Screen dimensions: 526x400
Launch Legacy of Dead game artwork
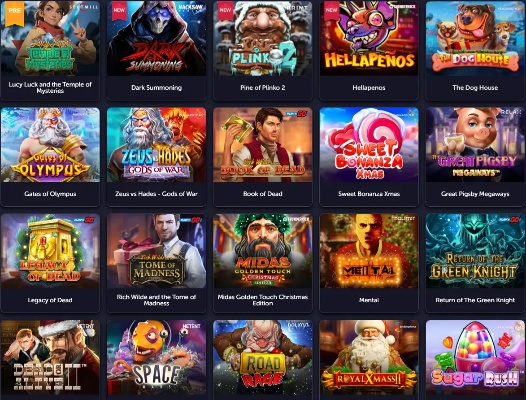50,251
